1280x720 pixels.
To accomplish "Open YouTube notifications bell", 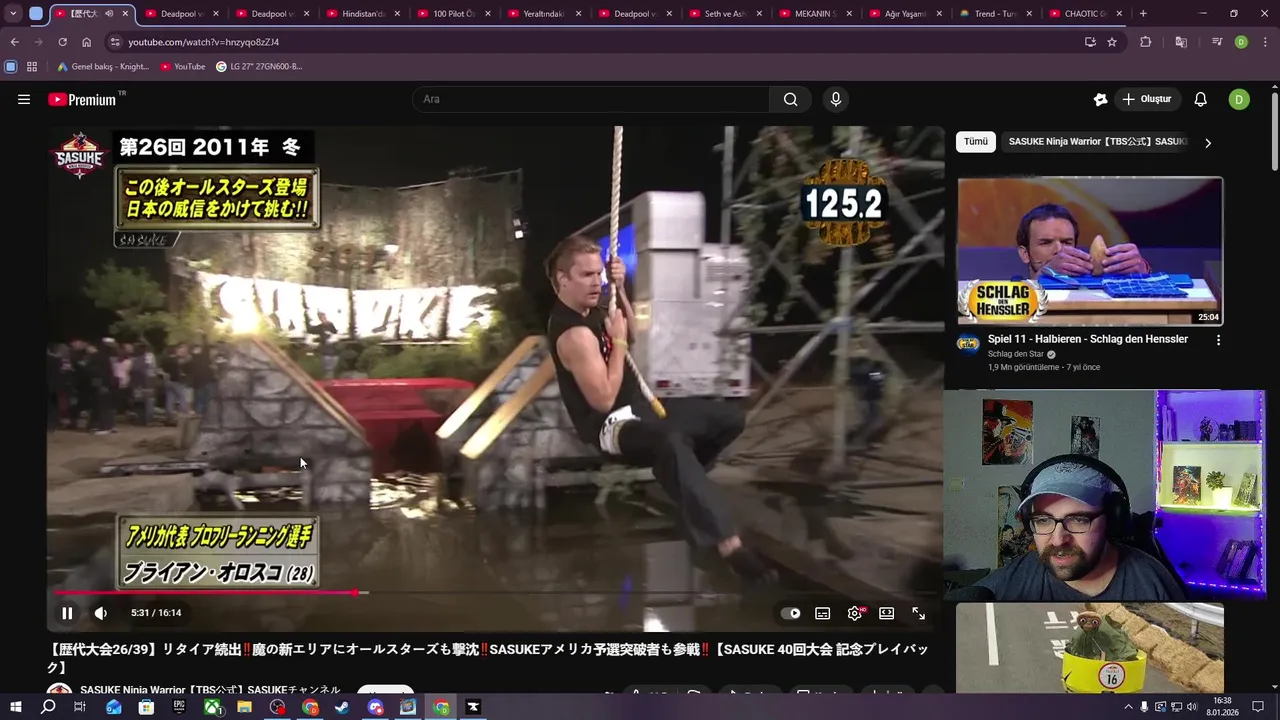I will (x=1201, y=99).
